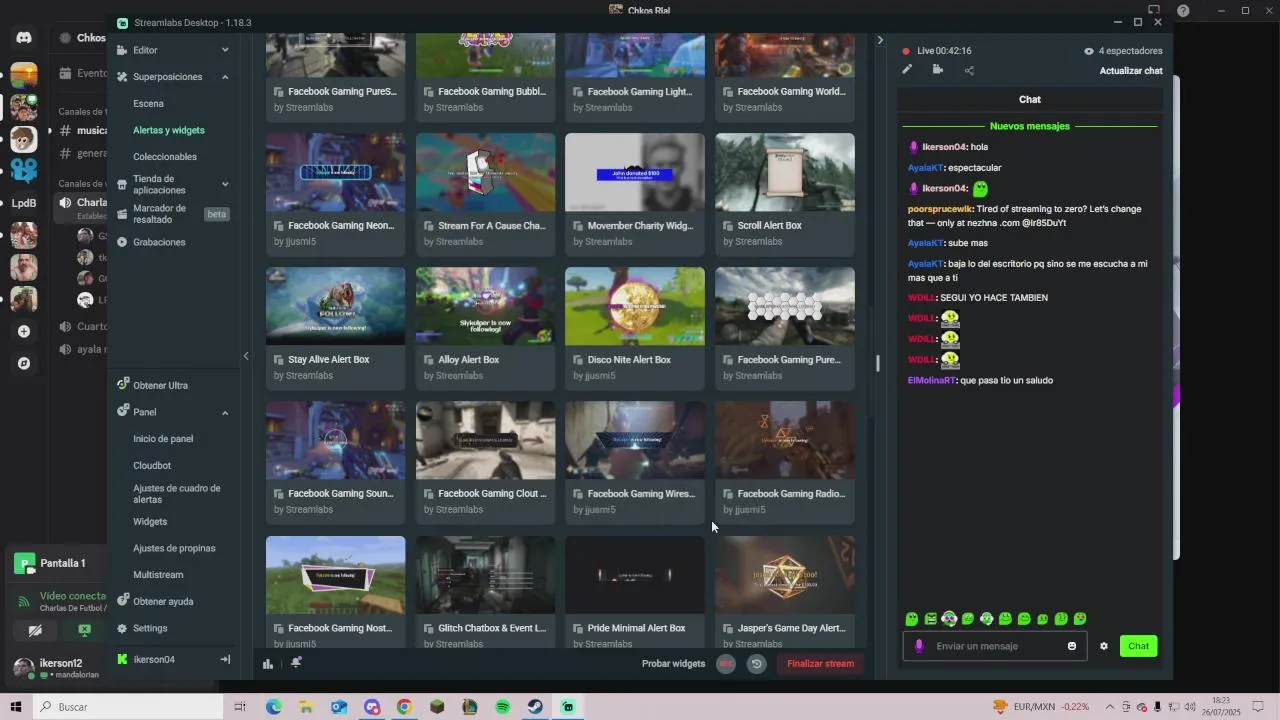Open Spotify from the taskbar
This screenshot has height=720, width=1280.
503,707
